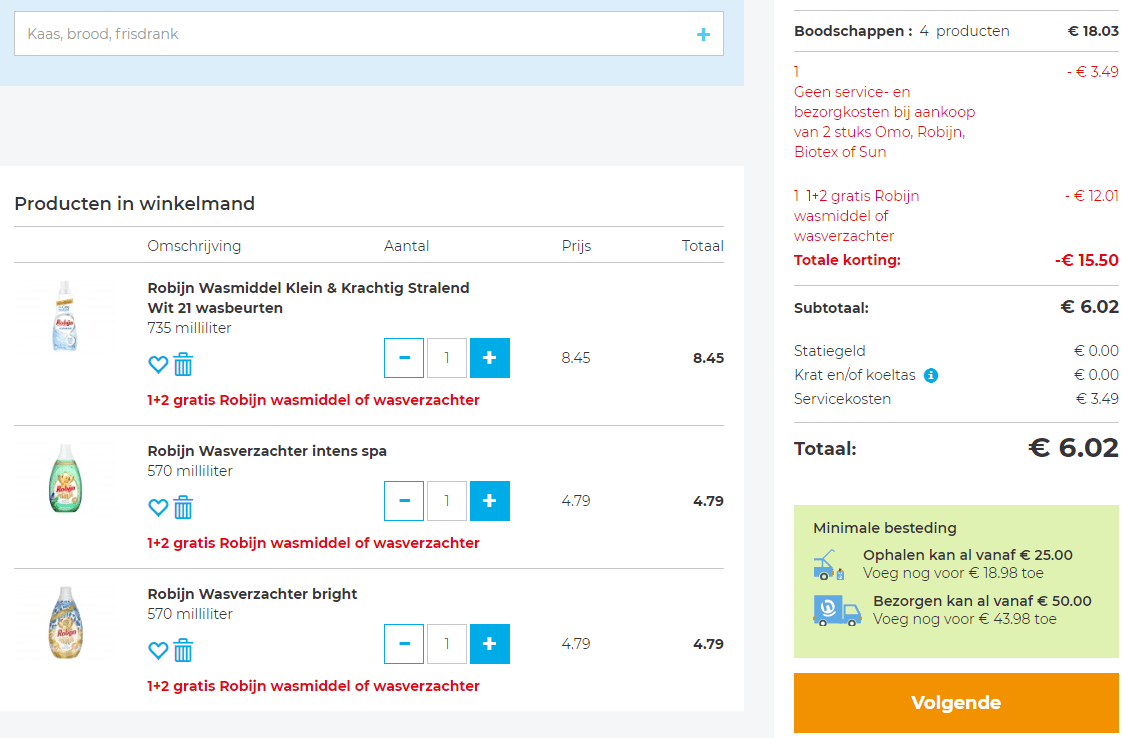Click quantity field of Wasverzachter bright
Viewport: 1131px width, 738px height.
[446, 643]
